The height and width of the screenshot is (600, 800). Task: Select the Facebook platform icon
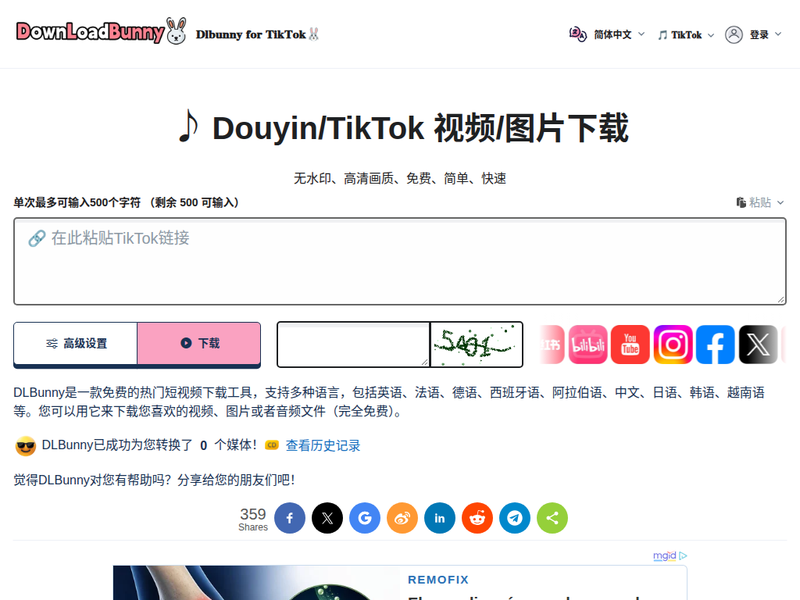[x=715, y=344]
